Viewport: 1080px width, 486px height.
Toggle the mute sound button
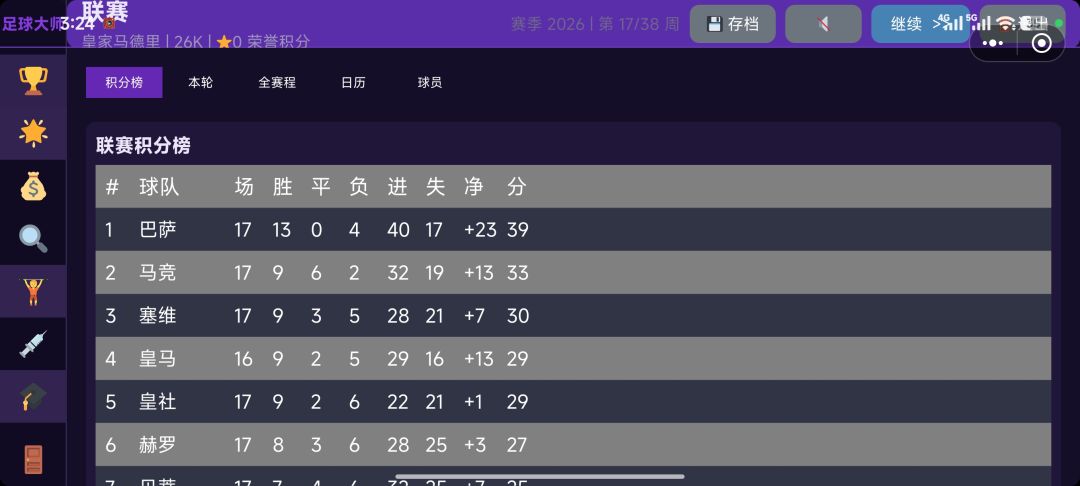[x=823, y=24]
